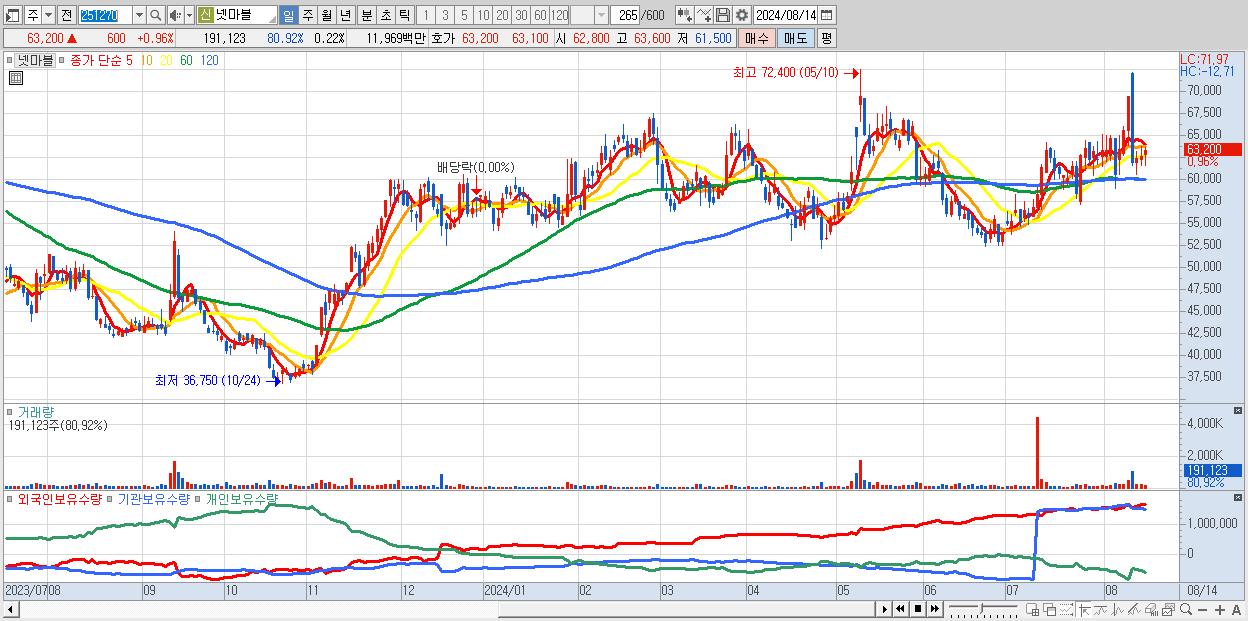Toggle the 넷마블 series marker checkbox

(x=10, y=60)
